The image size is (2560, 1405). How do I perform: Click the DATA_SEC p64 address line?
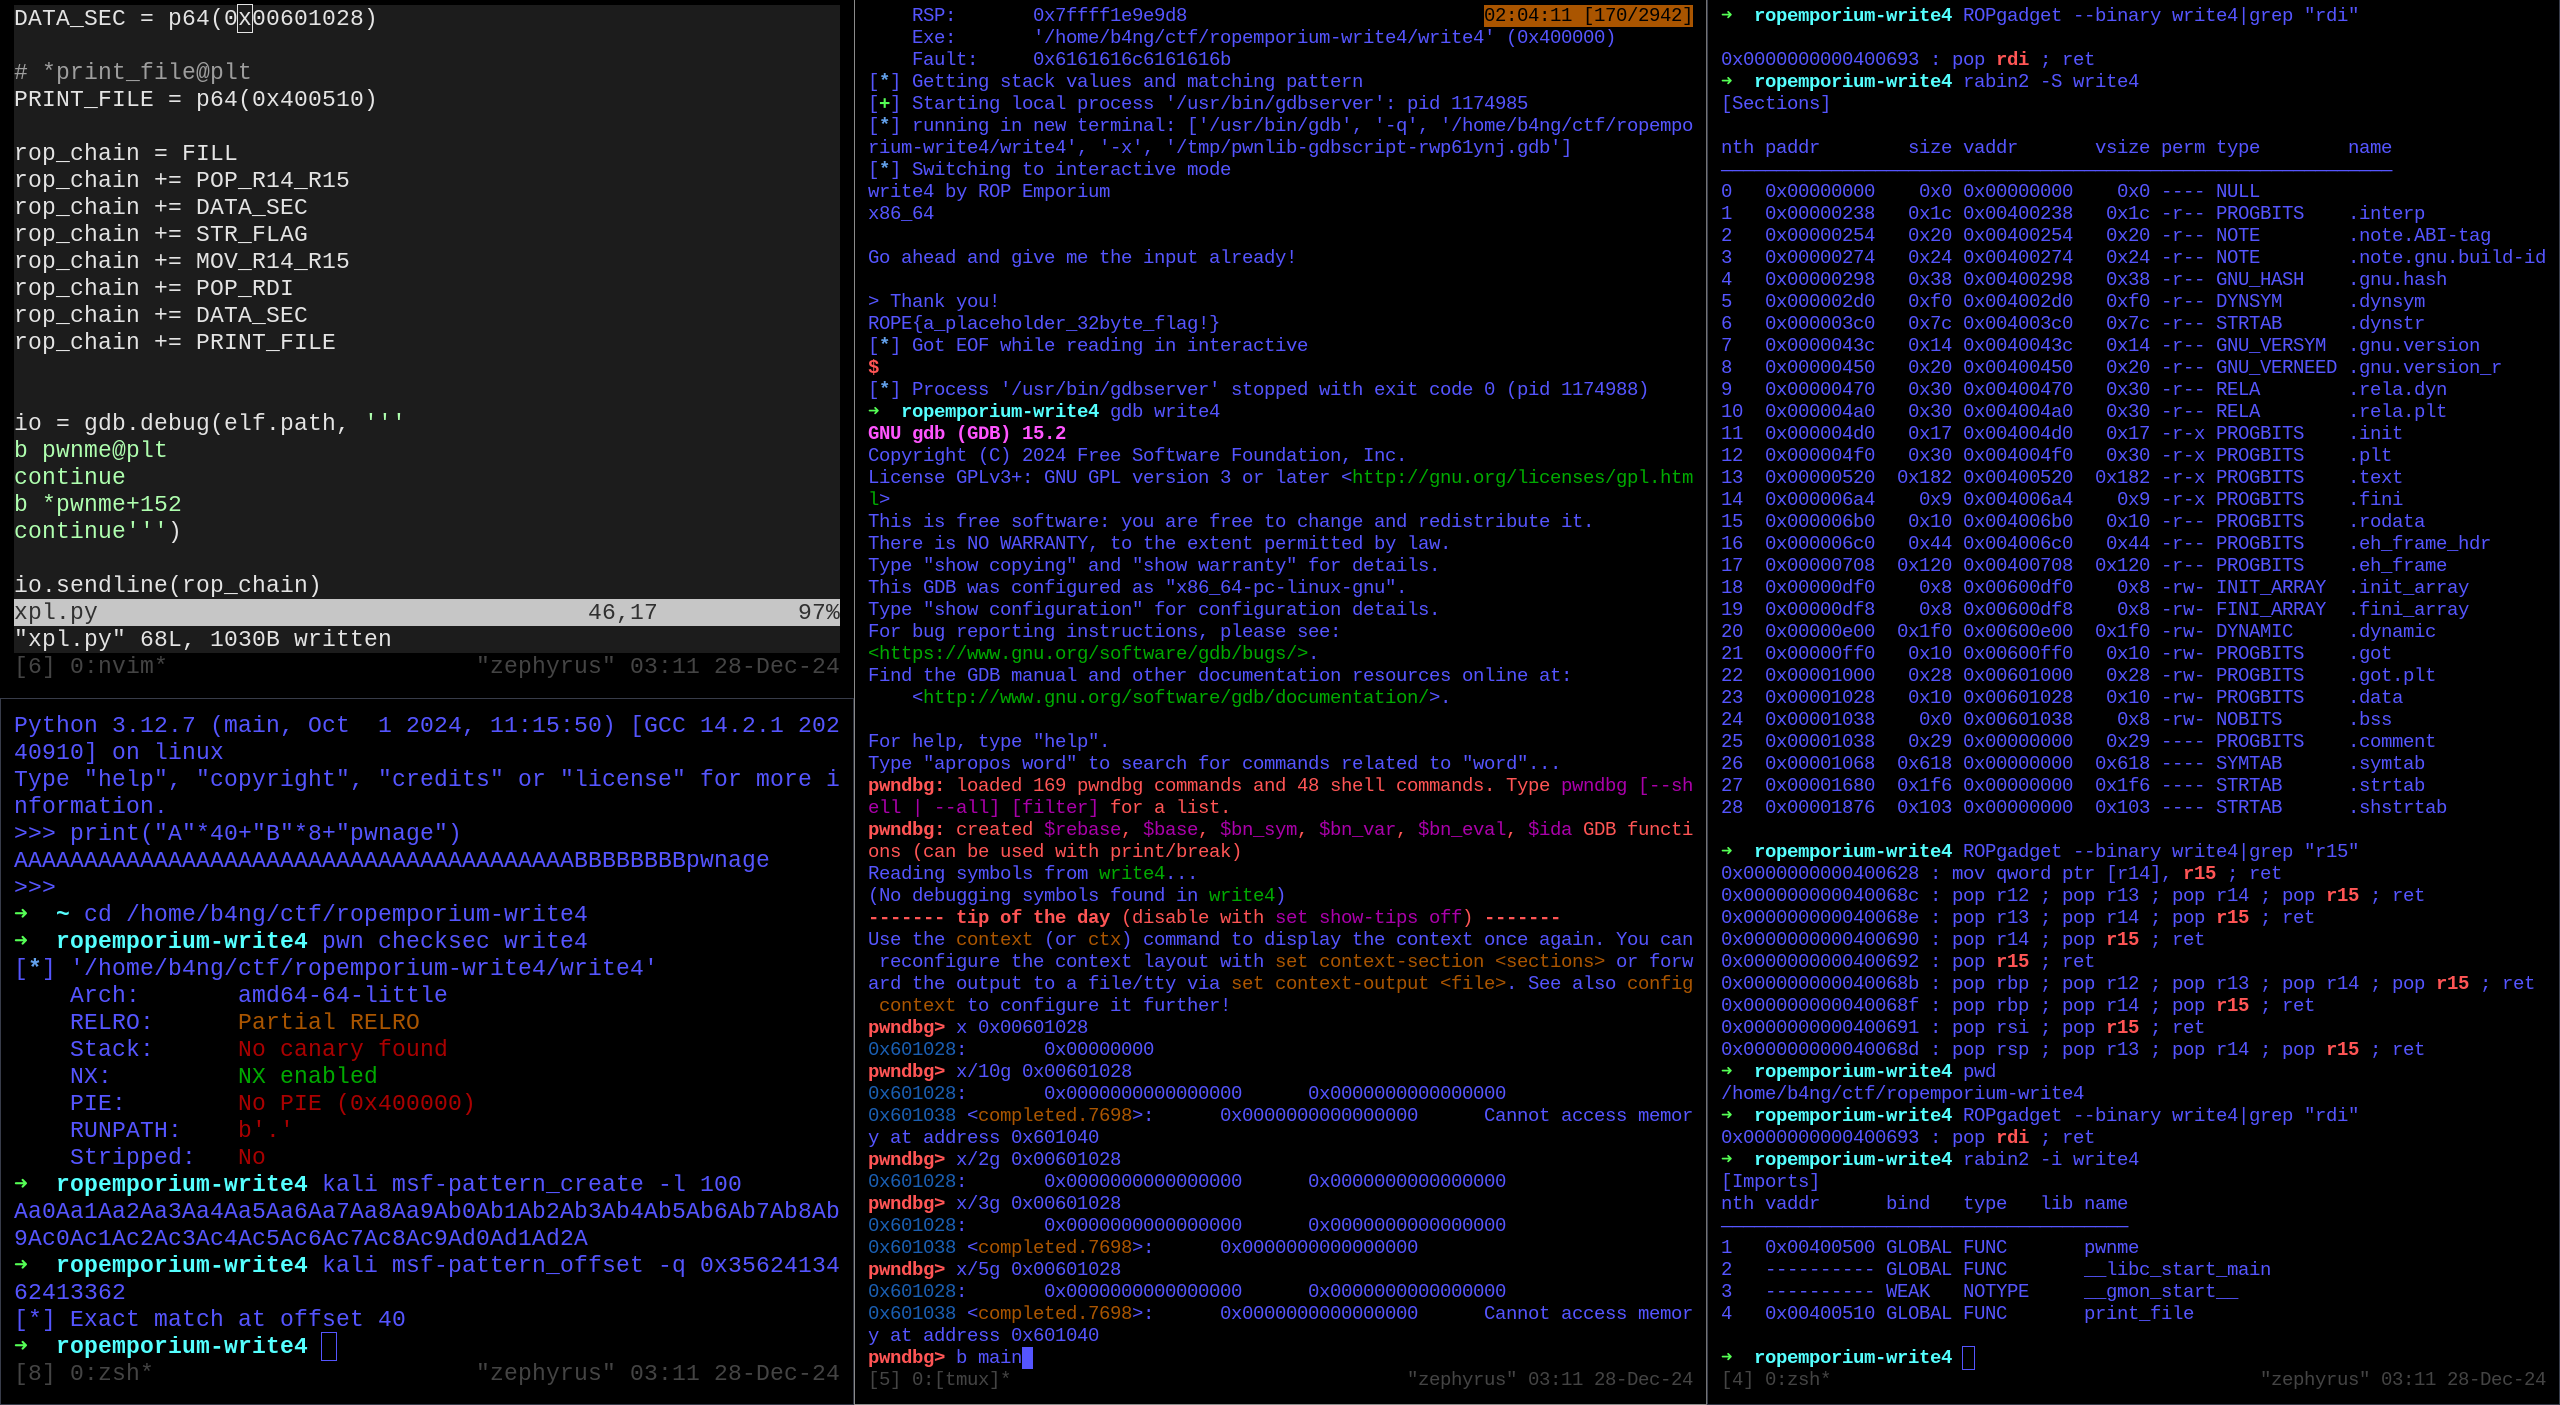pos(195,18)
